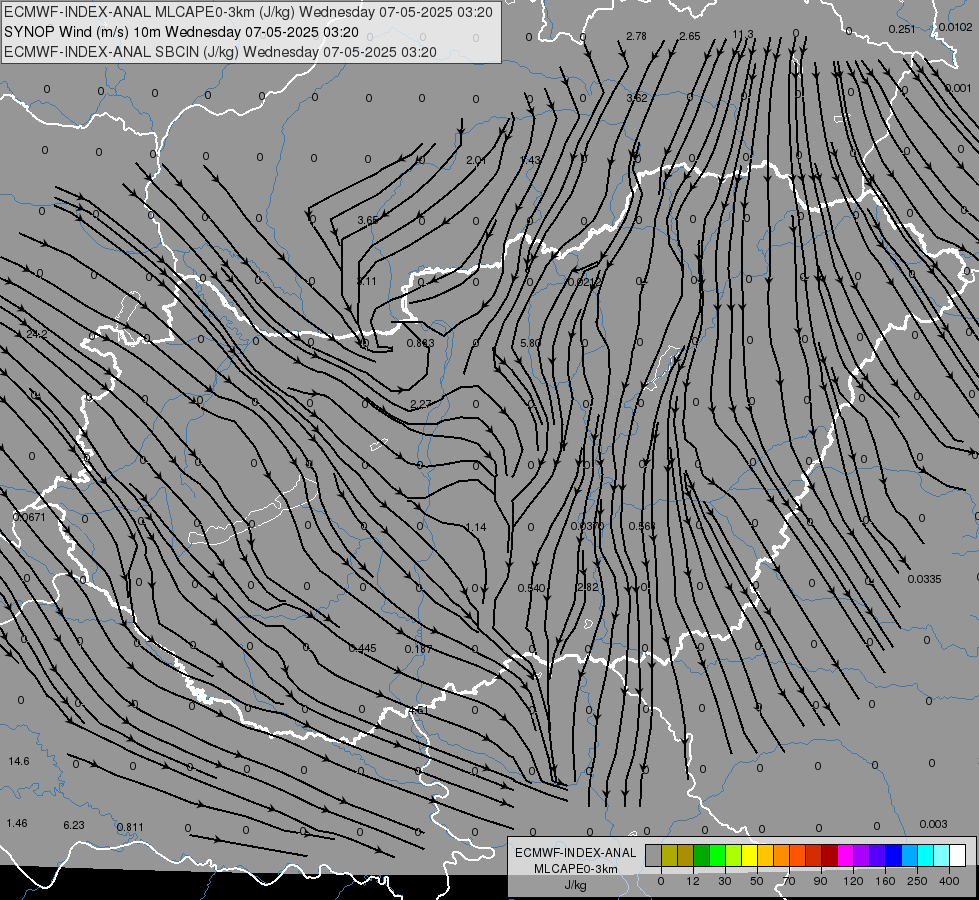Click the map value 14.6
The height and width of the screenshot is (900, 979).
[x=19, y=761]
